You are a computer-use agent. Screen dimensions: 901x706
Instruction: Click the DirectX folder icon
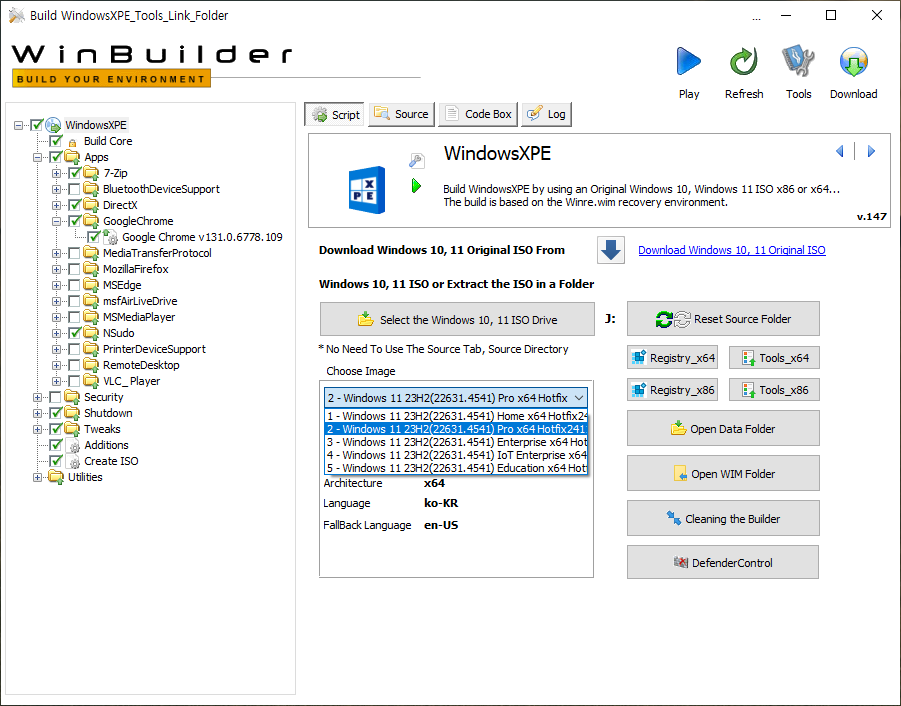pos(91,205)
